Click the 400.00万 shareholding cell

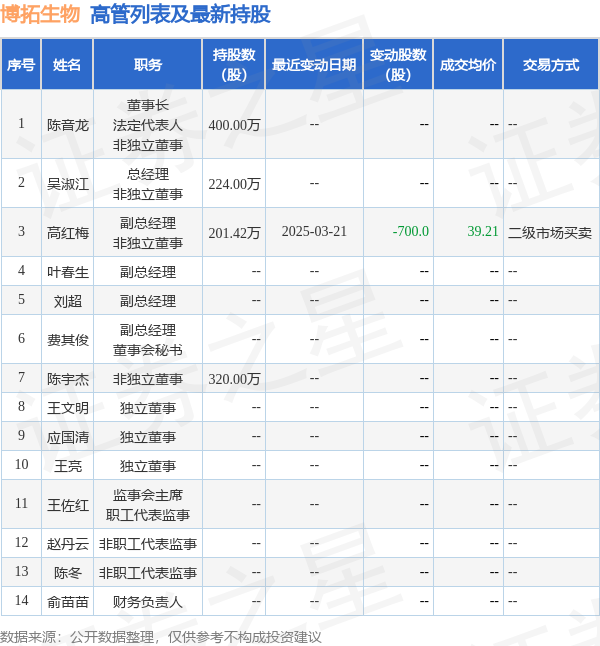click(234, 125)
